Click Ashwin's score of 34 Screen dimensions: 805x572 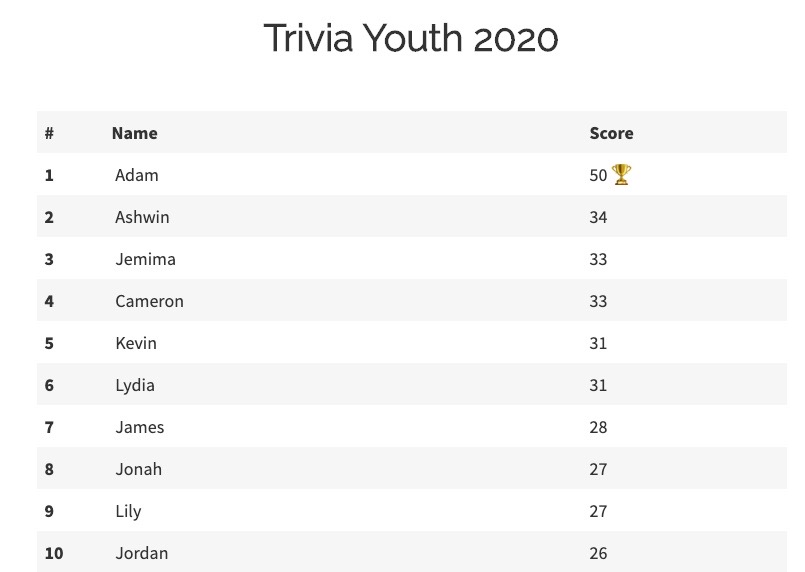pos(598,218)
